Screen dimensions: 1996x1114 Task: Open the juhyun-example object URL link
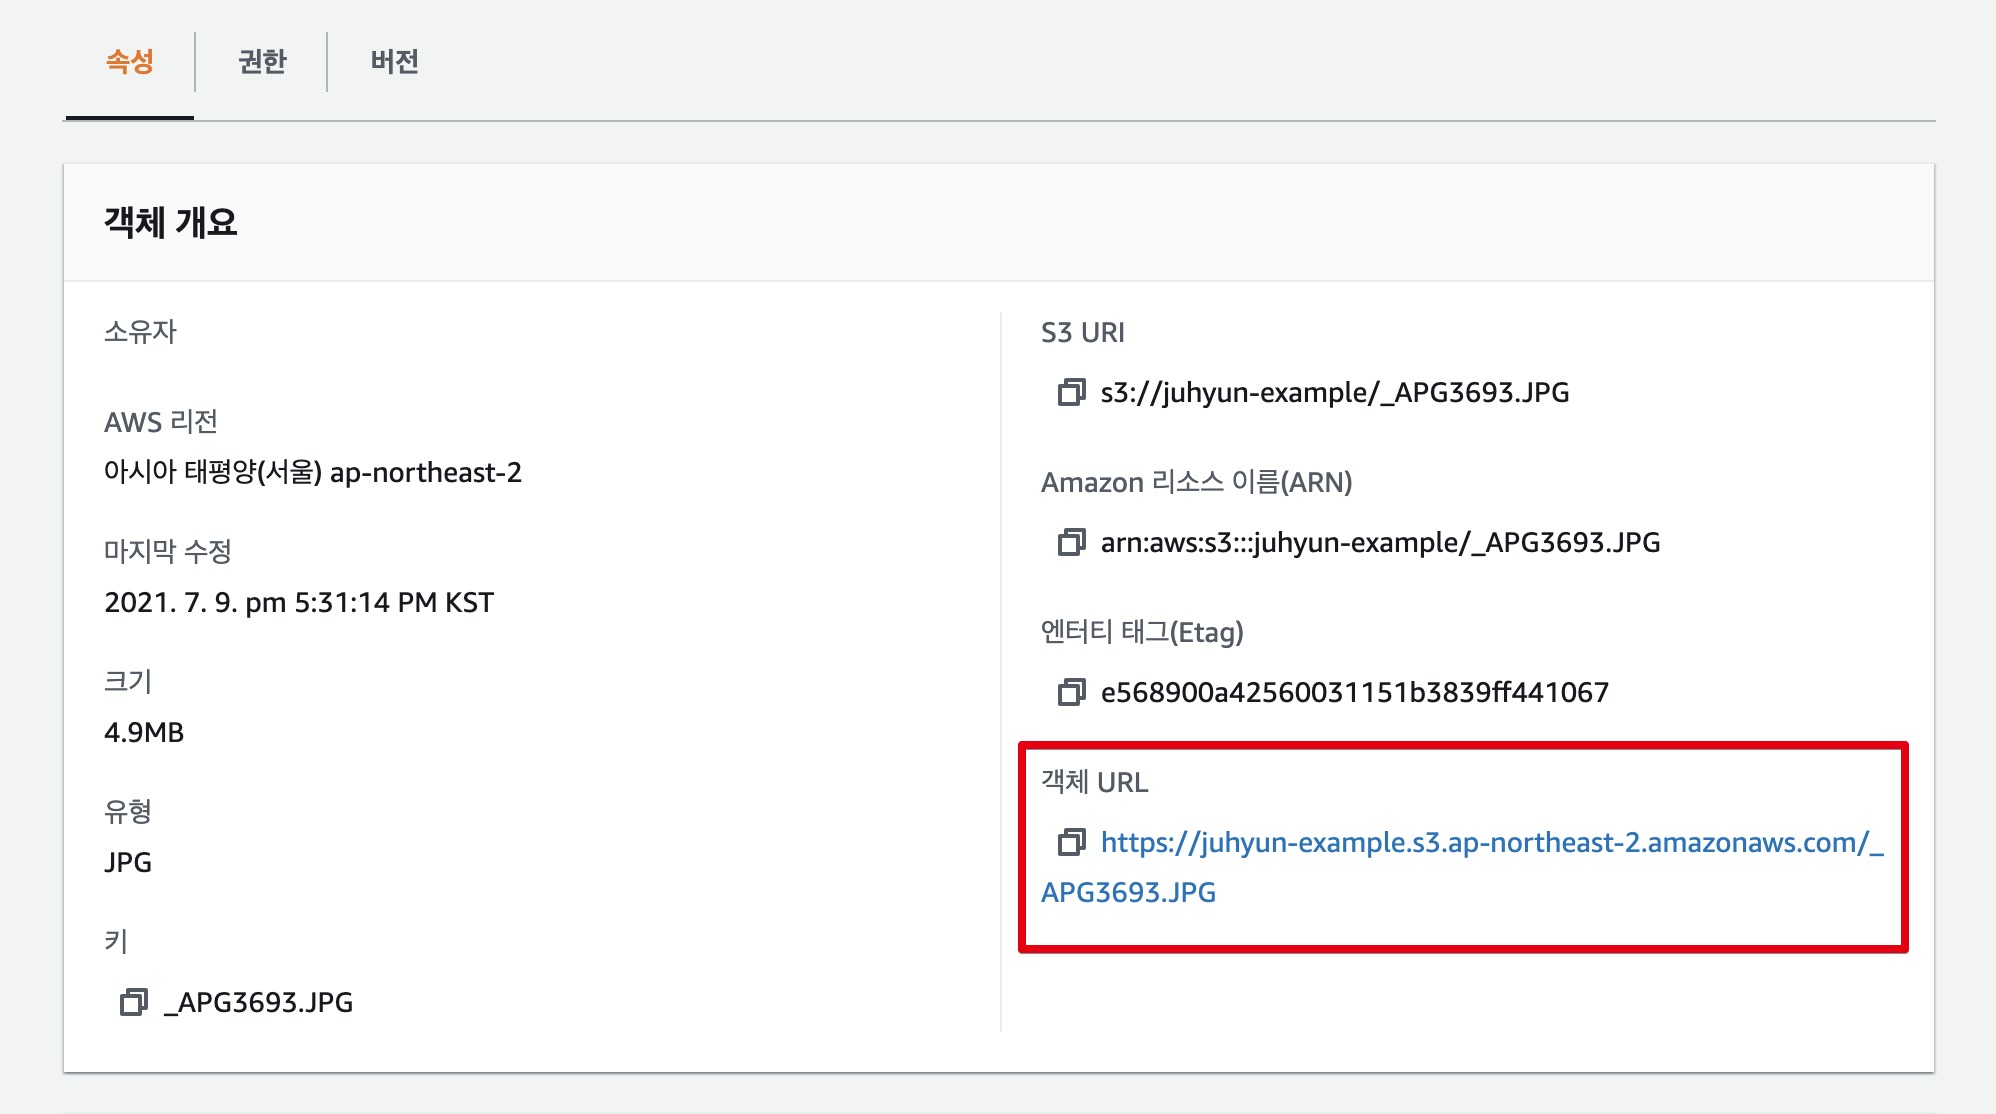(1490, 842)
